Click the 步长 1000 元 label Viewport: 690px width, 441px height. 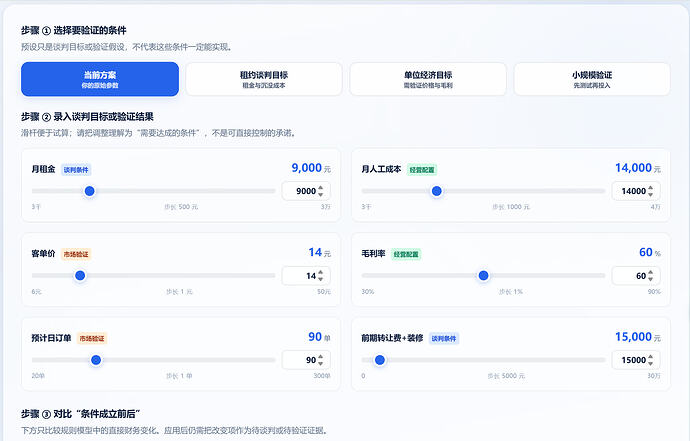point(511,207)
